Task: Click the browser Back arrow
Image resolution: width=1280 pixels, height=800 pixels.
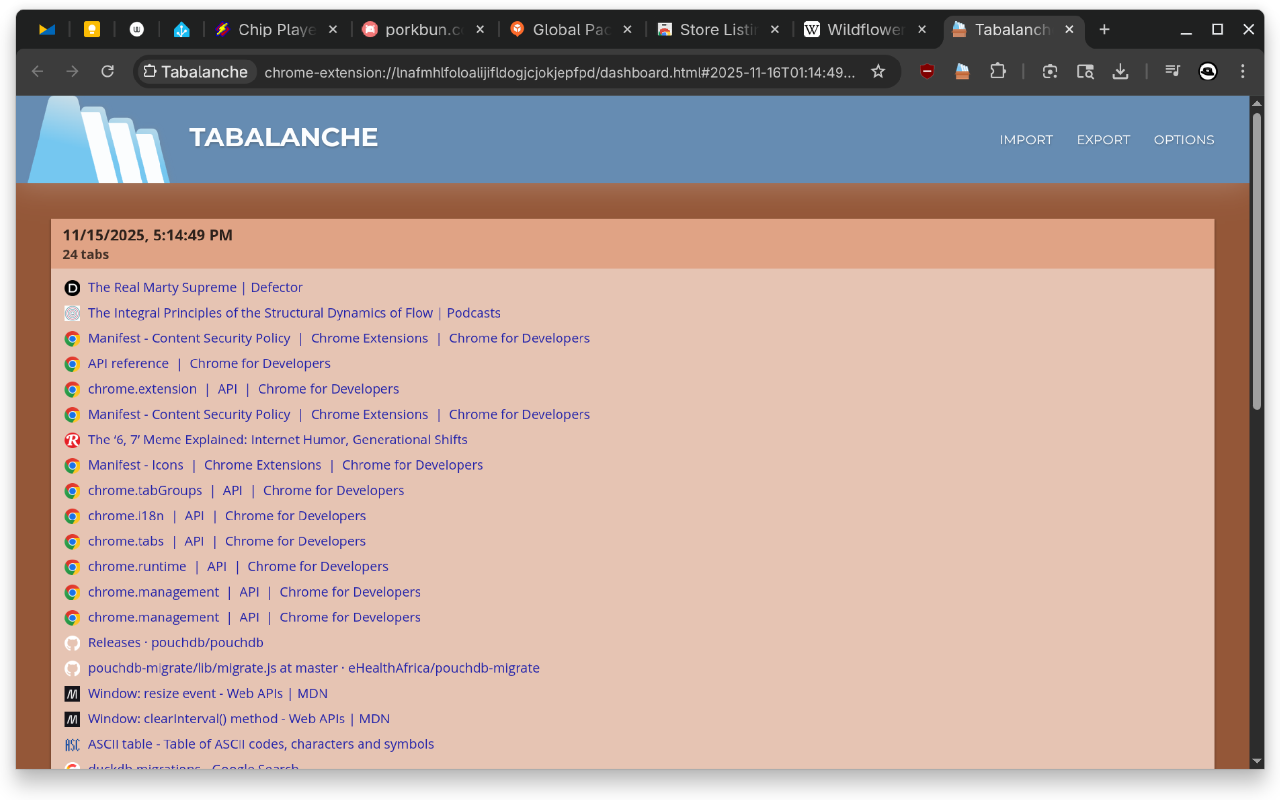Action: 38,71
